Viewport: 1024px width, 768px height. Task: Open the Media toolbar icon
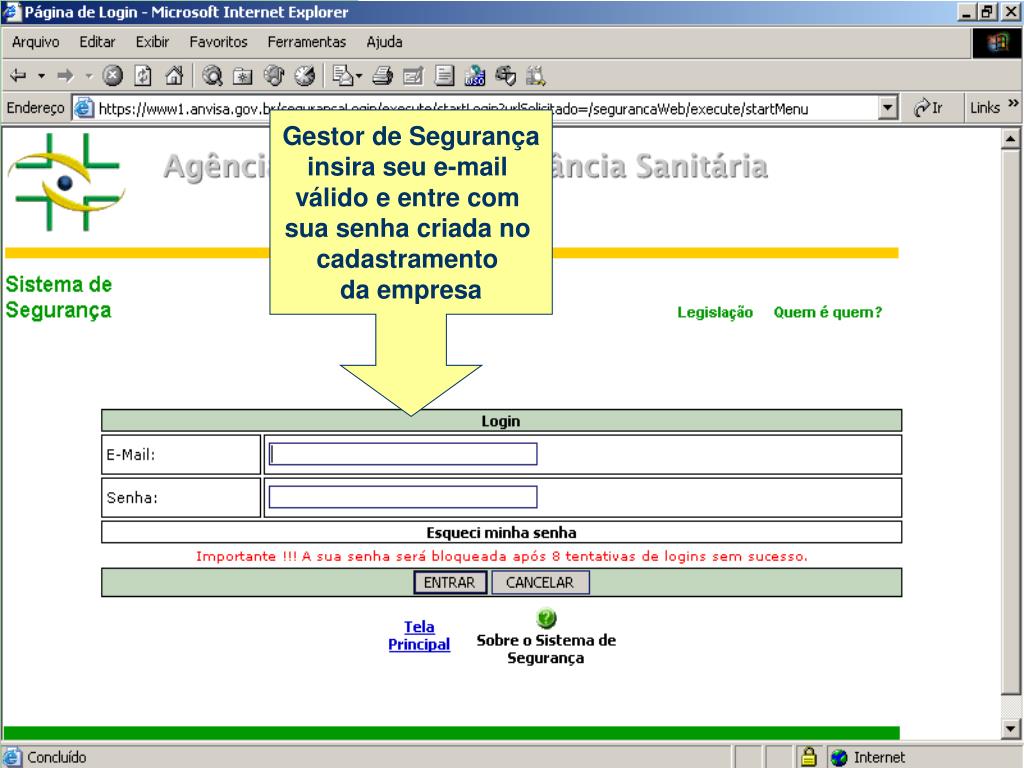[x=274, y=76]
